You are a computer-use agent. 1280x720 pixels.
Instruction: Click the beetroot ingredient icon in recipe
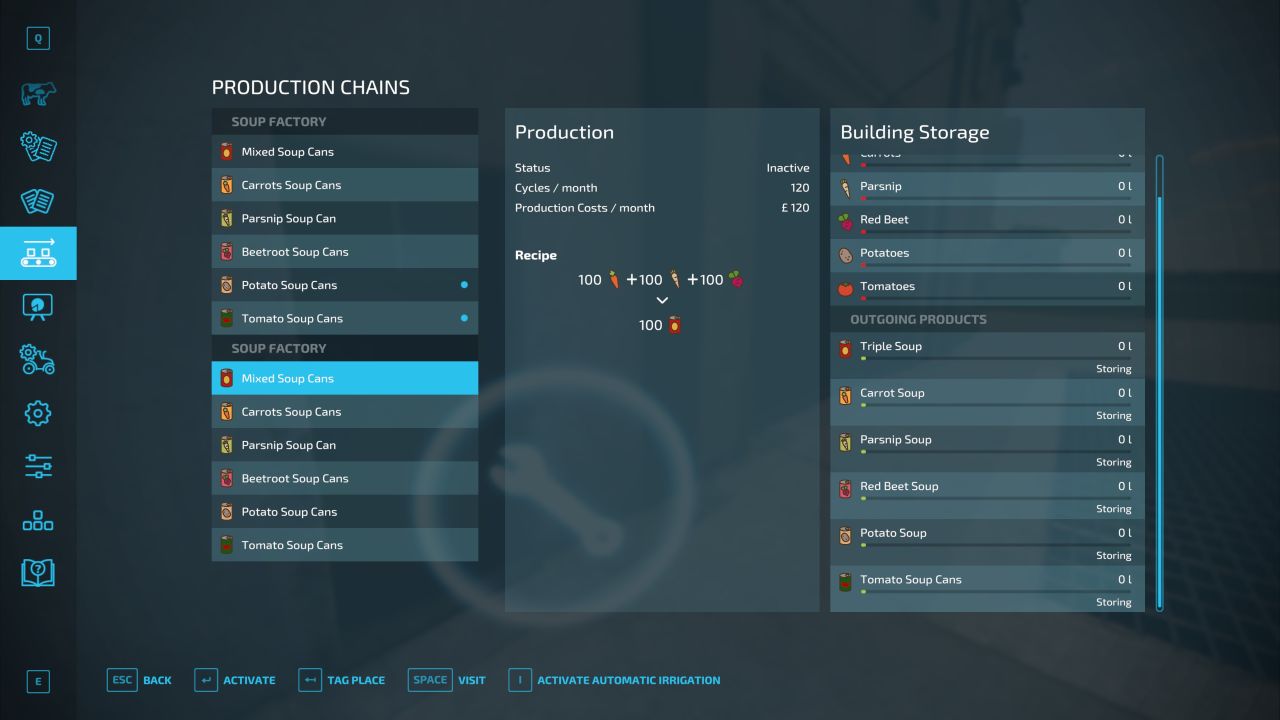[x=736, y=279]
